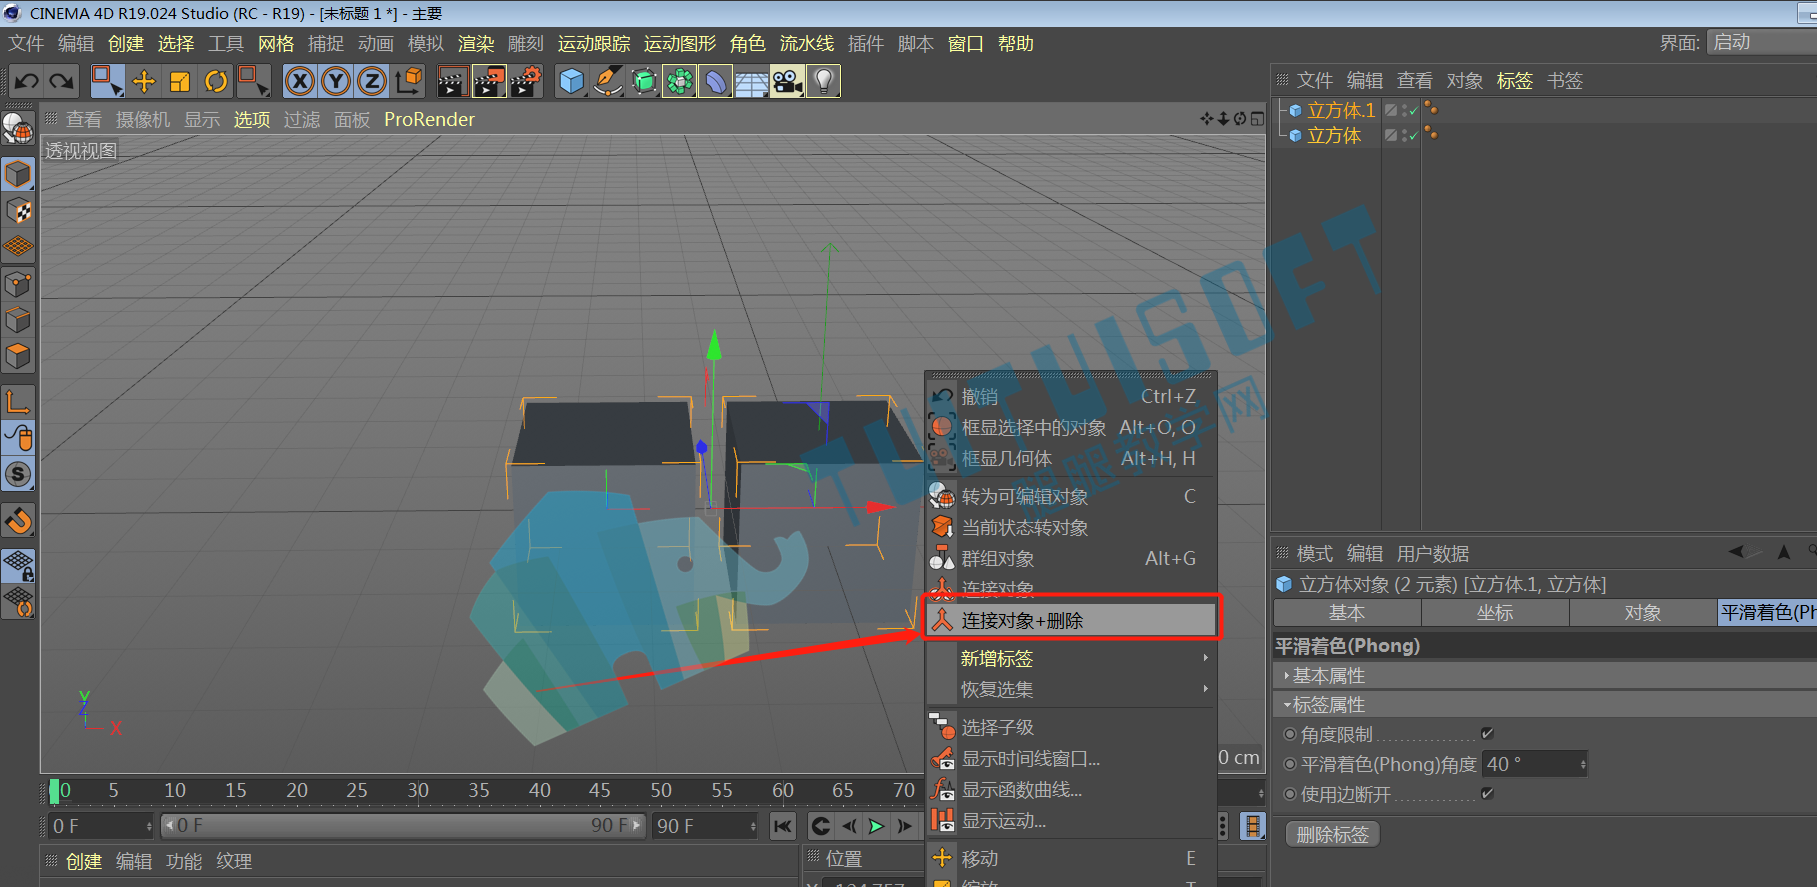1817x887 pixels.
Task: Select the Rotate tool
Action: (x=216, y=81)
